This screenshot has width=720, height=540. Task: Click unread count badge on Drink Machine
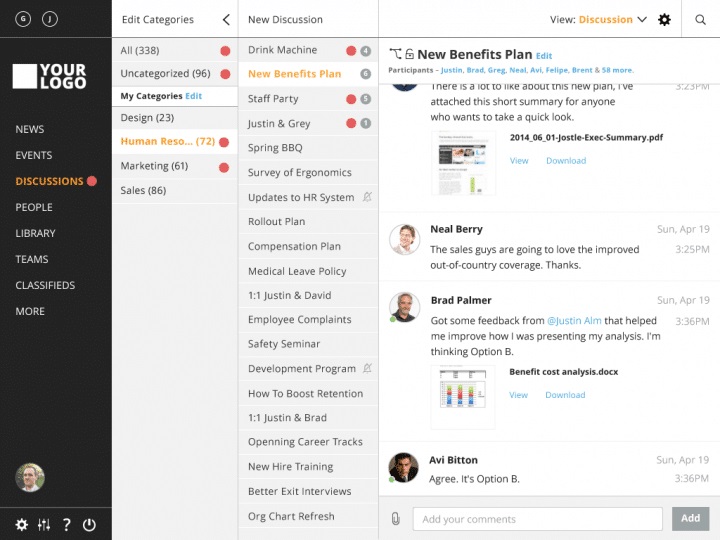pyautogui.click(x=366, y=51)
